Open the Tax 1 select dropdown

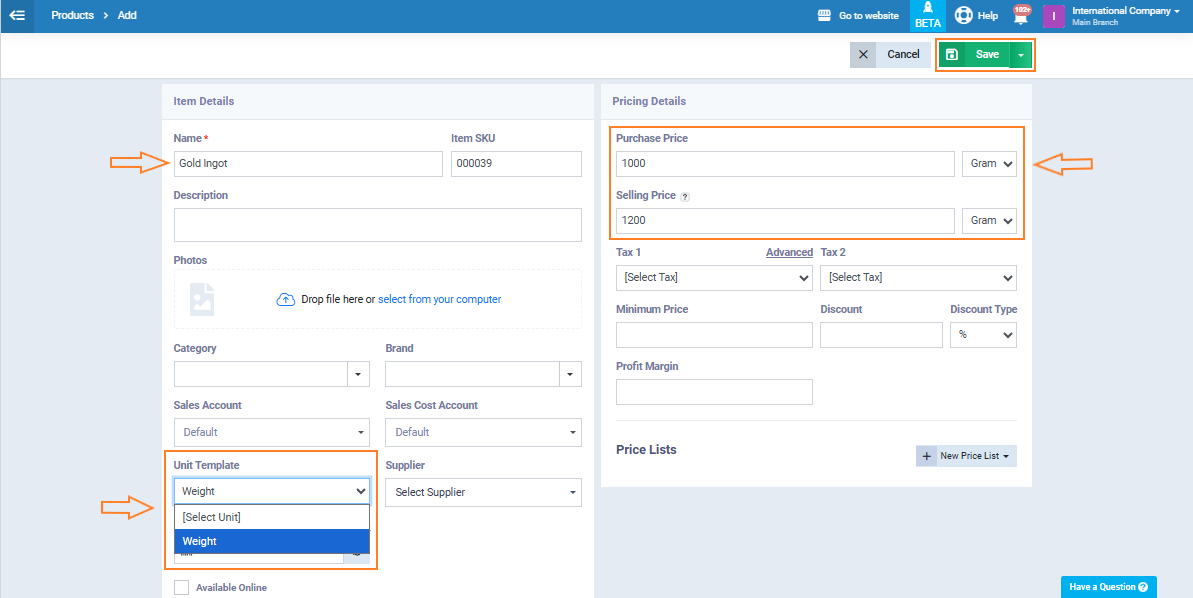(x=714, y=278)
